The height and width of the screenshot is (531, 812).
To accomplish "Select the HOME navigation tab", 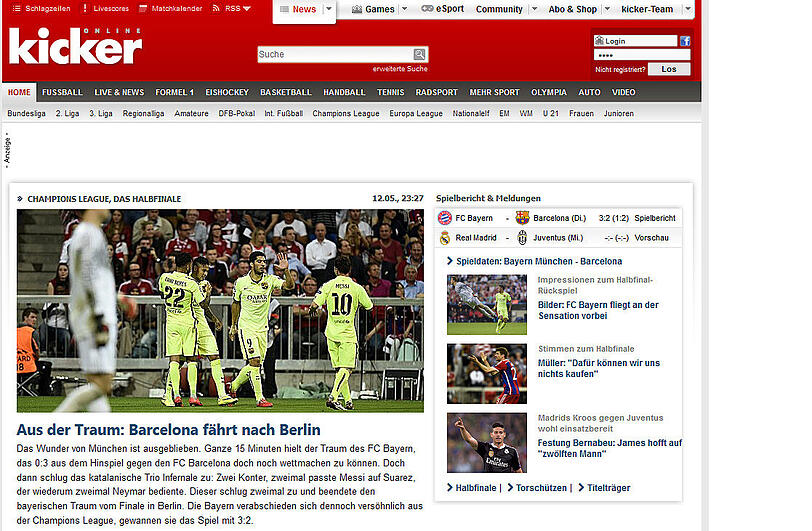I will click(x=19, y=92).
